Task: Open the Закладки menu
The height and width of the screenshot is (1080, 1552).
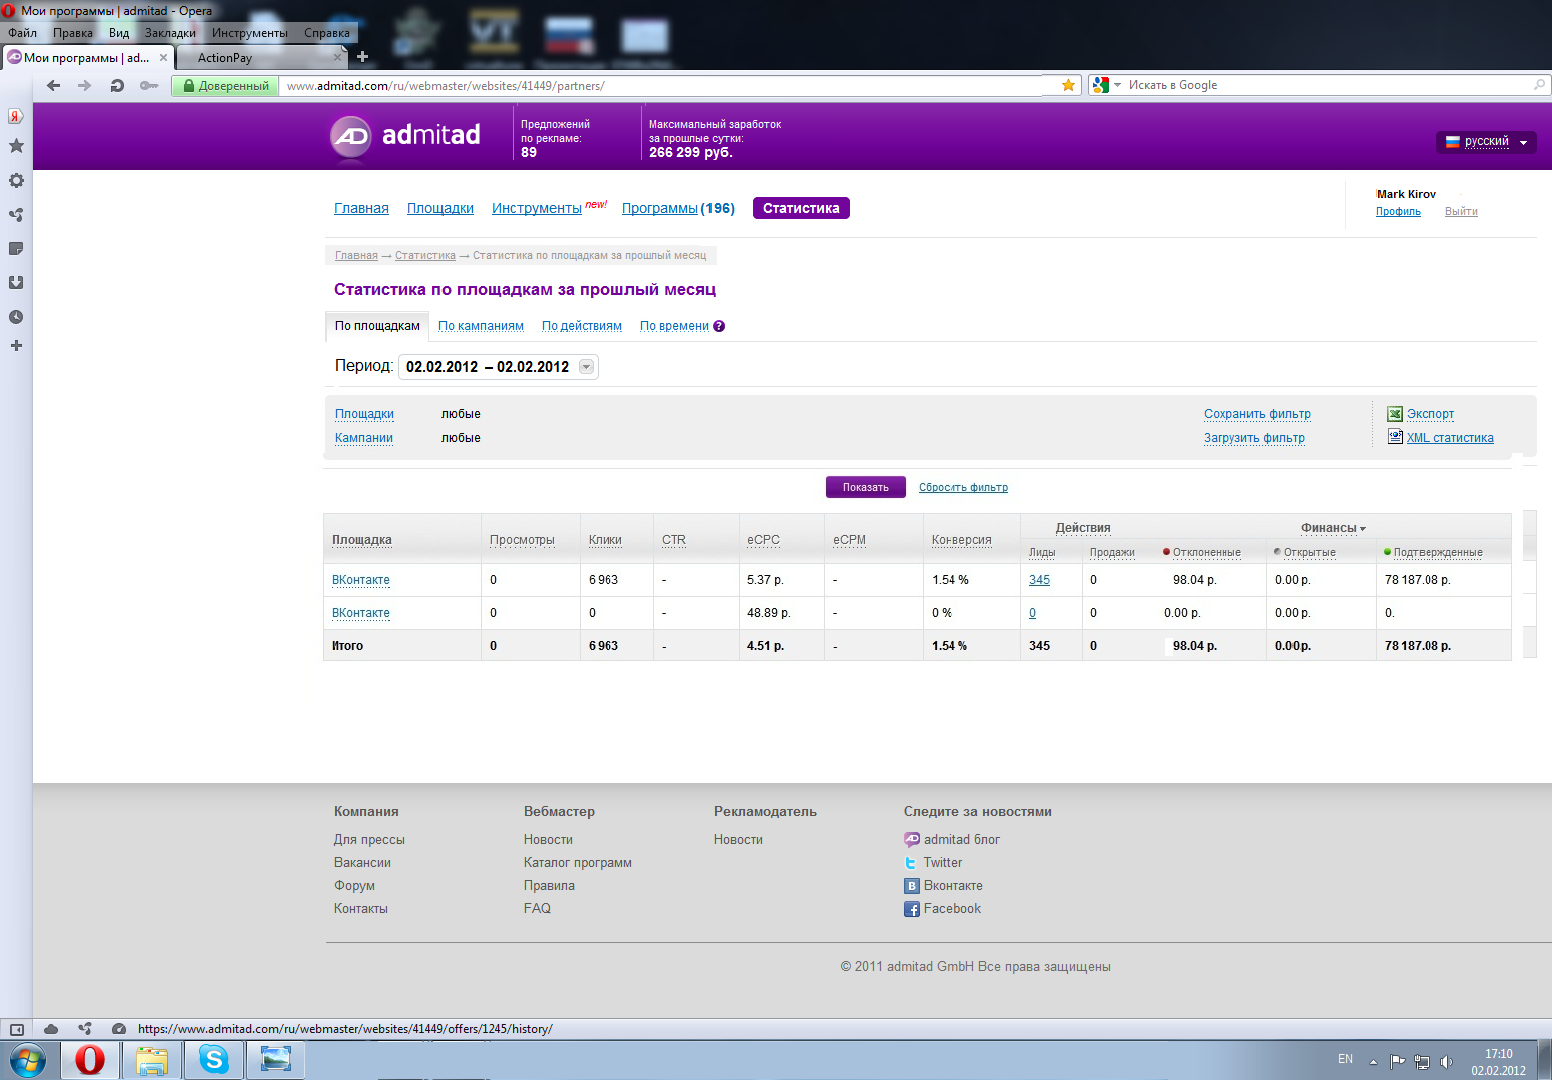Action: pyautogui.click(x=170, y=33)
